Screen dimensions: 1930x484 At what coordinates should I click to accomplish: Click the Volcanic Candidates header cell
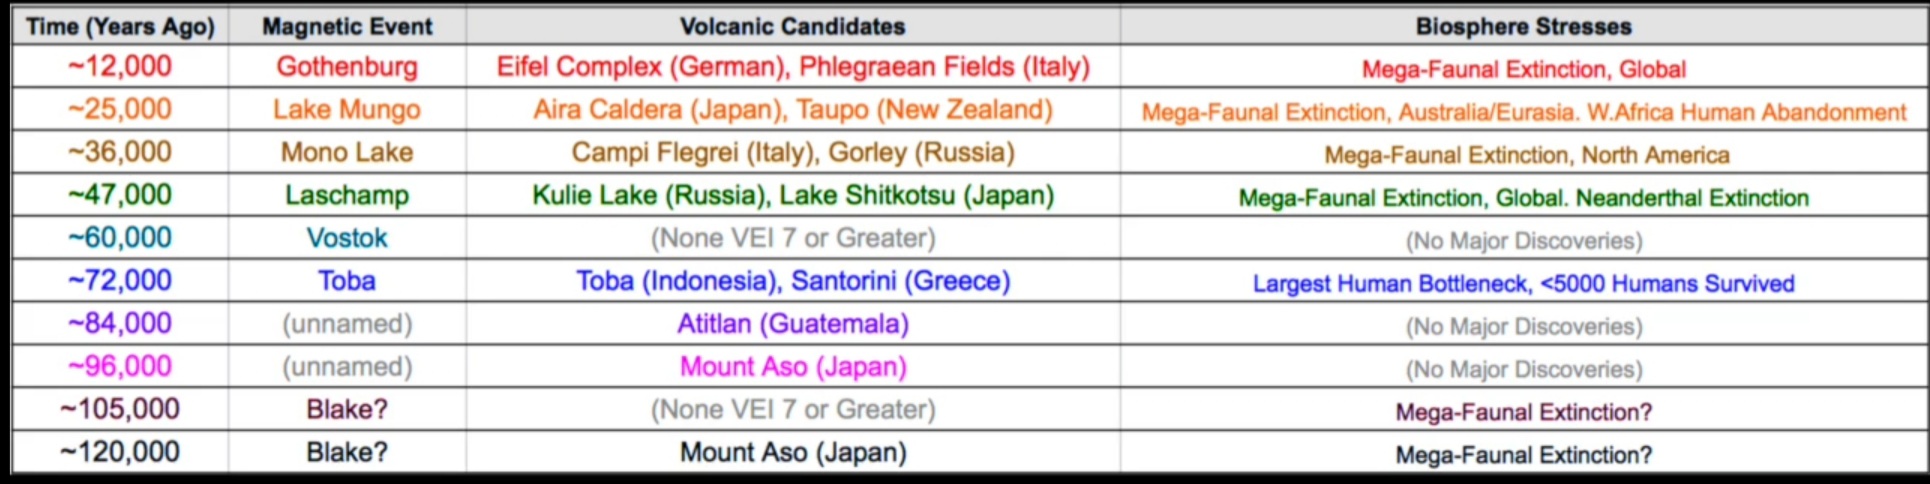(x=793, y=26)
